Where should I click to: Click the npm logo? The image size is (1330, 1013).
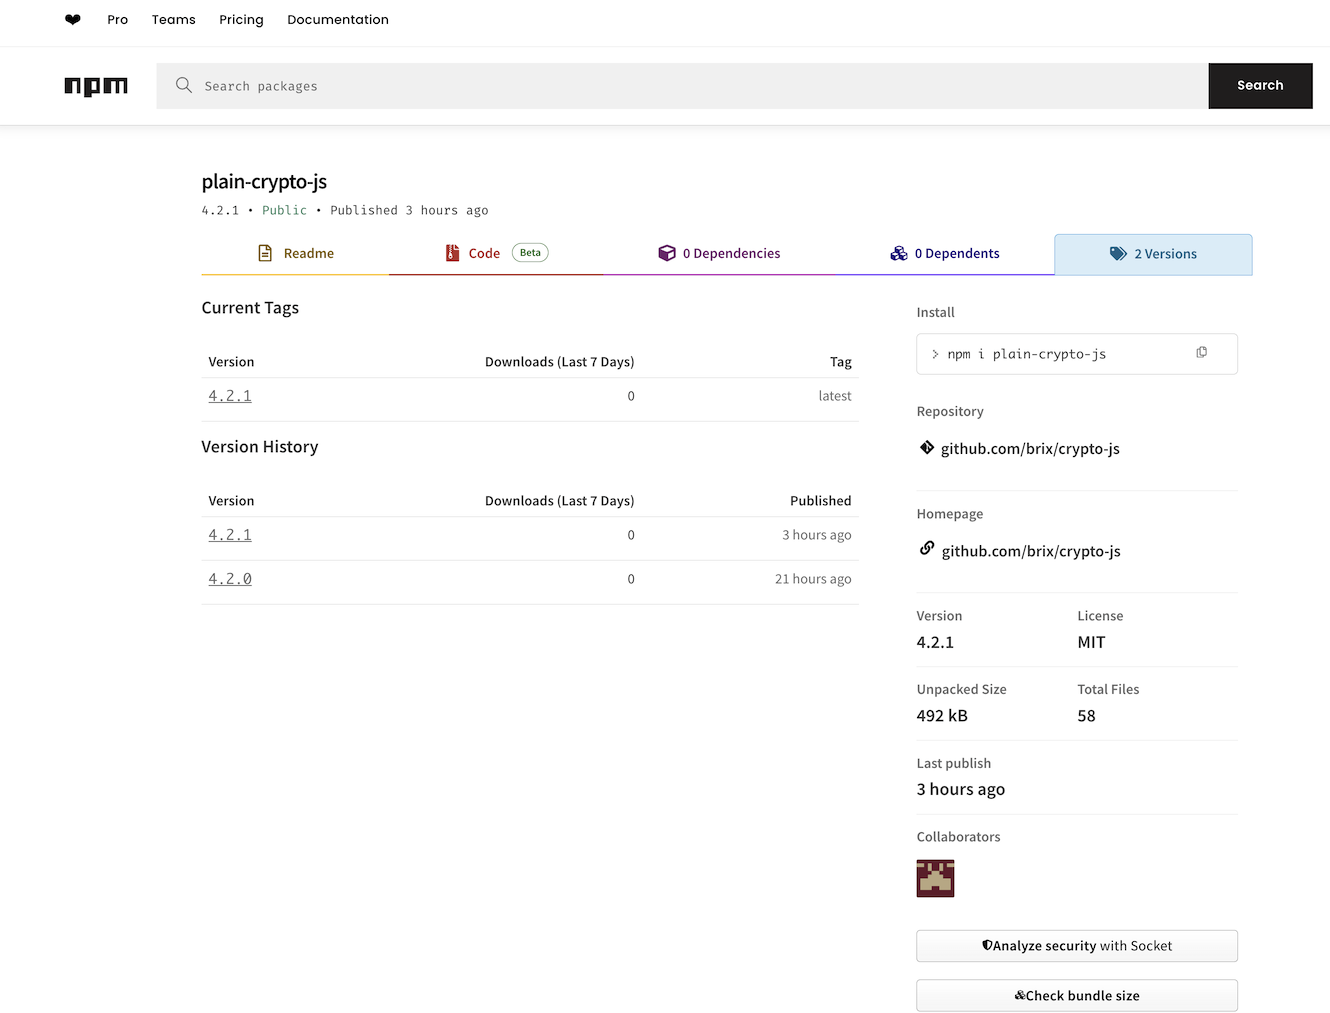(x=96, y=86)
